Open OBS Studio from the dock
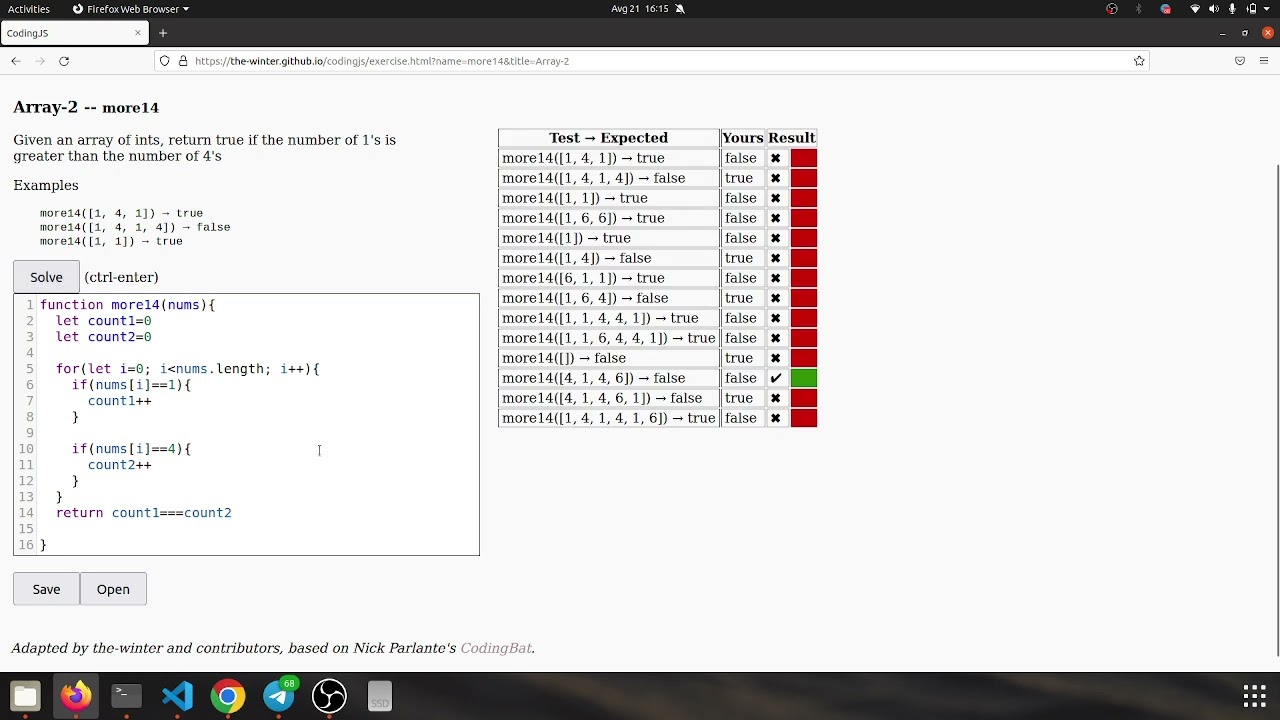The image size is (1280, 720). pyautogui.click(x=329, y=696)
